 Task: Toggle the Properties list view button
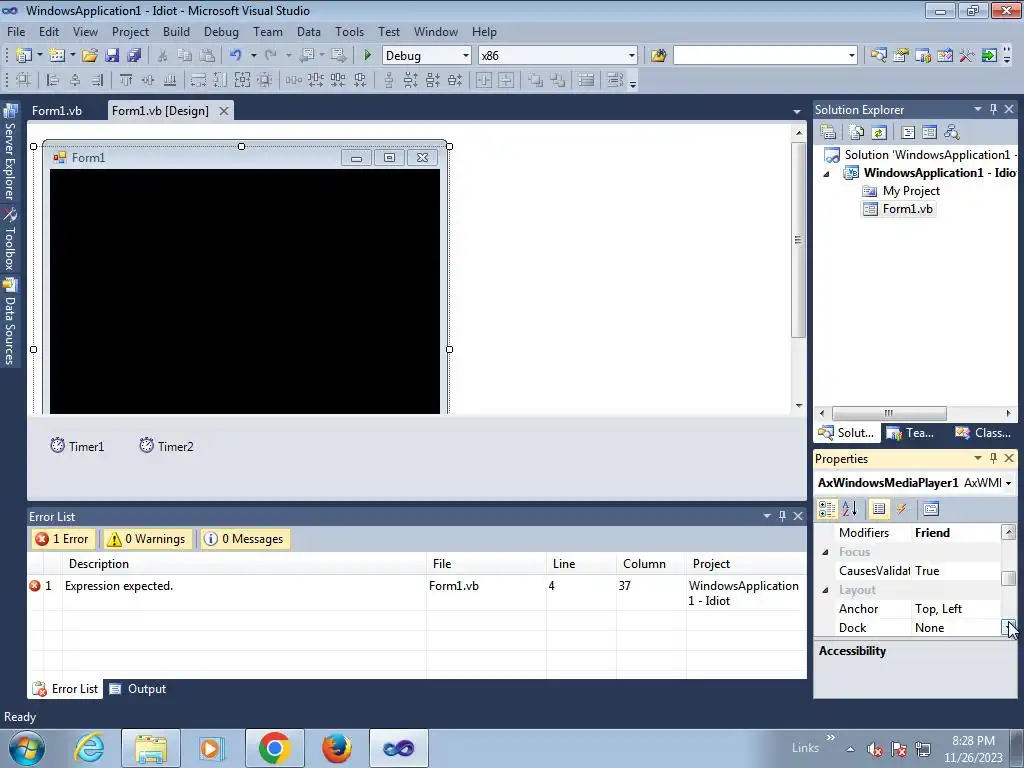(879, 509)
